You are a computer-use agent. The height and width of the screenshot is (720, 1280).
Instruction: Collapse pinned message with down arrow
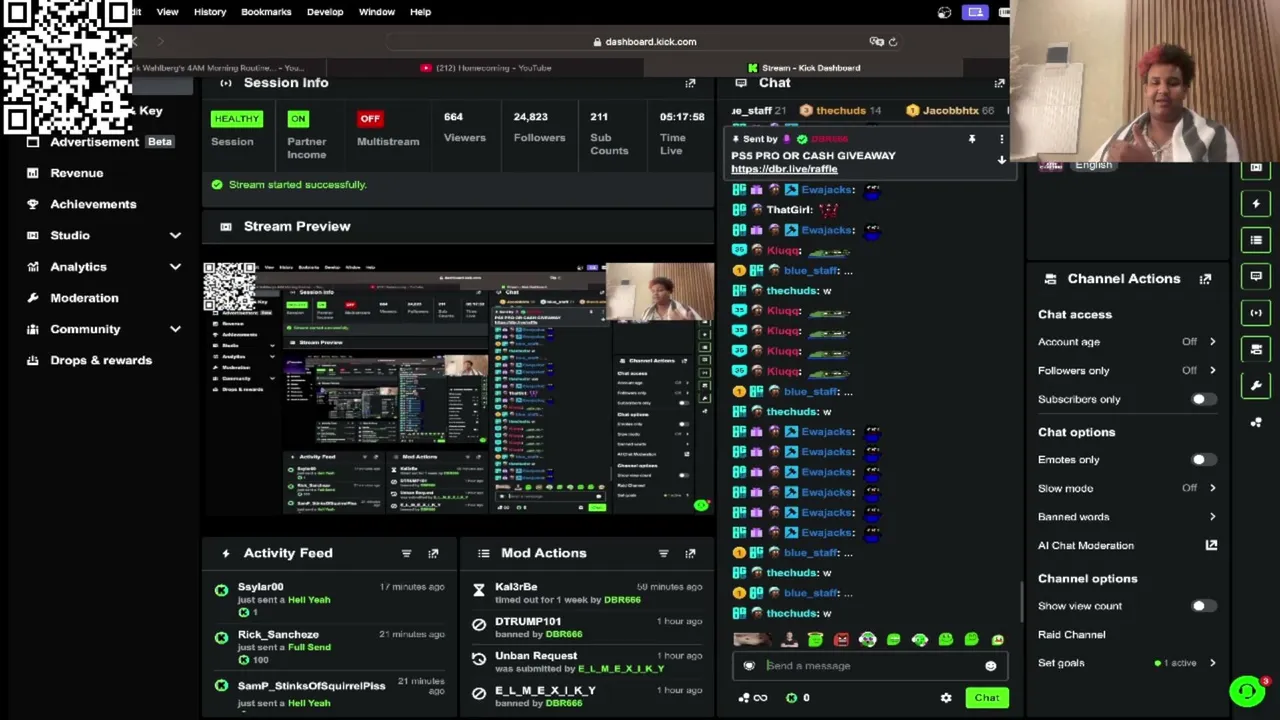1001,160
